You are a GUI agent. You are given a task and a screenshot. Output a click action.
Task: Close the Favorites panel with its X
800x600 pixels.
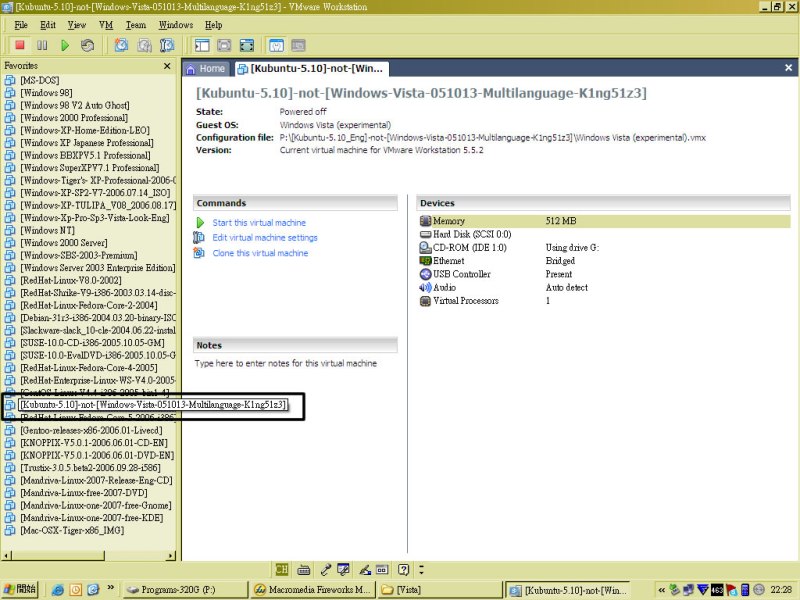(x=167, y=66)
